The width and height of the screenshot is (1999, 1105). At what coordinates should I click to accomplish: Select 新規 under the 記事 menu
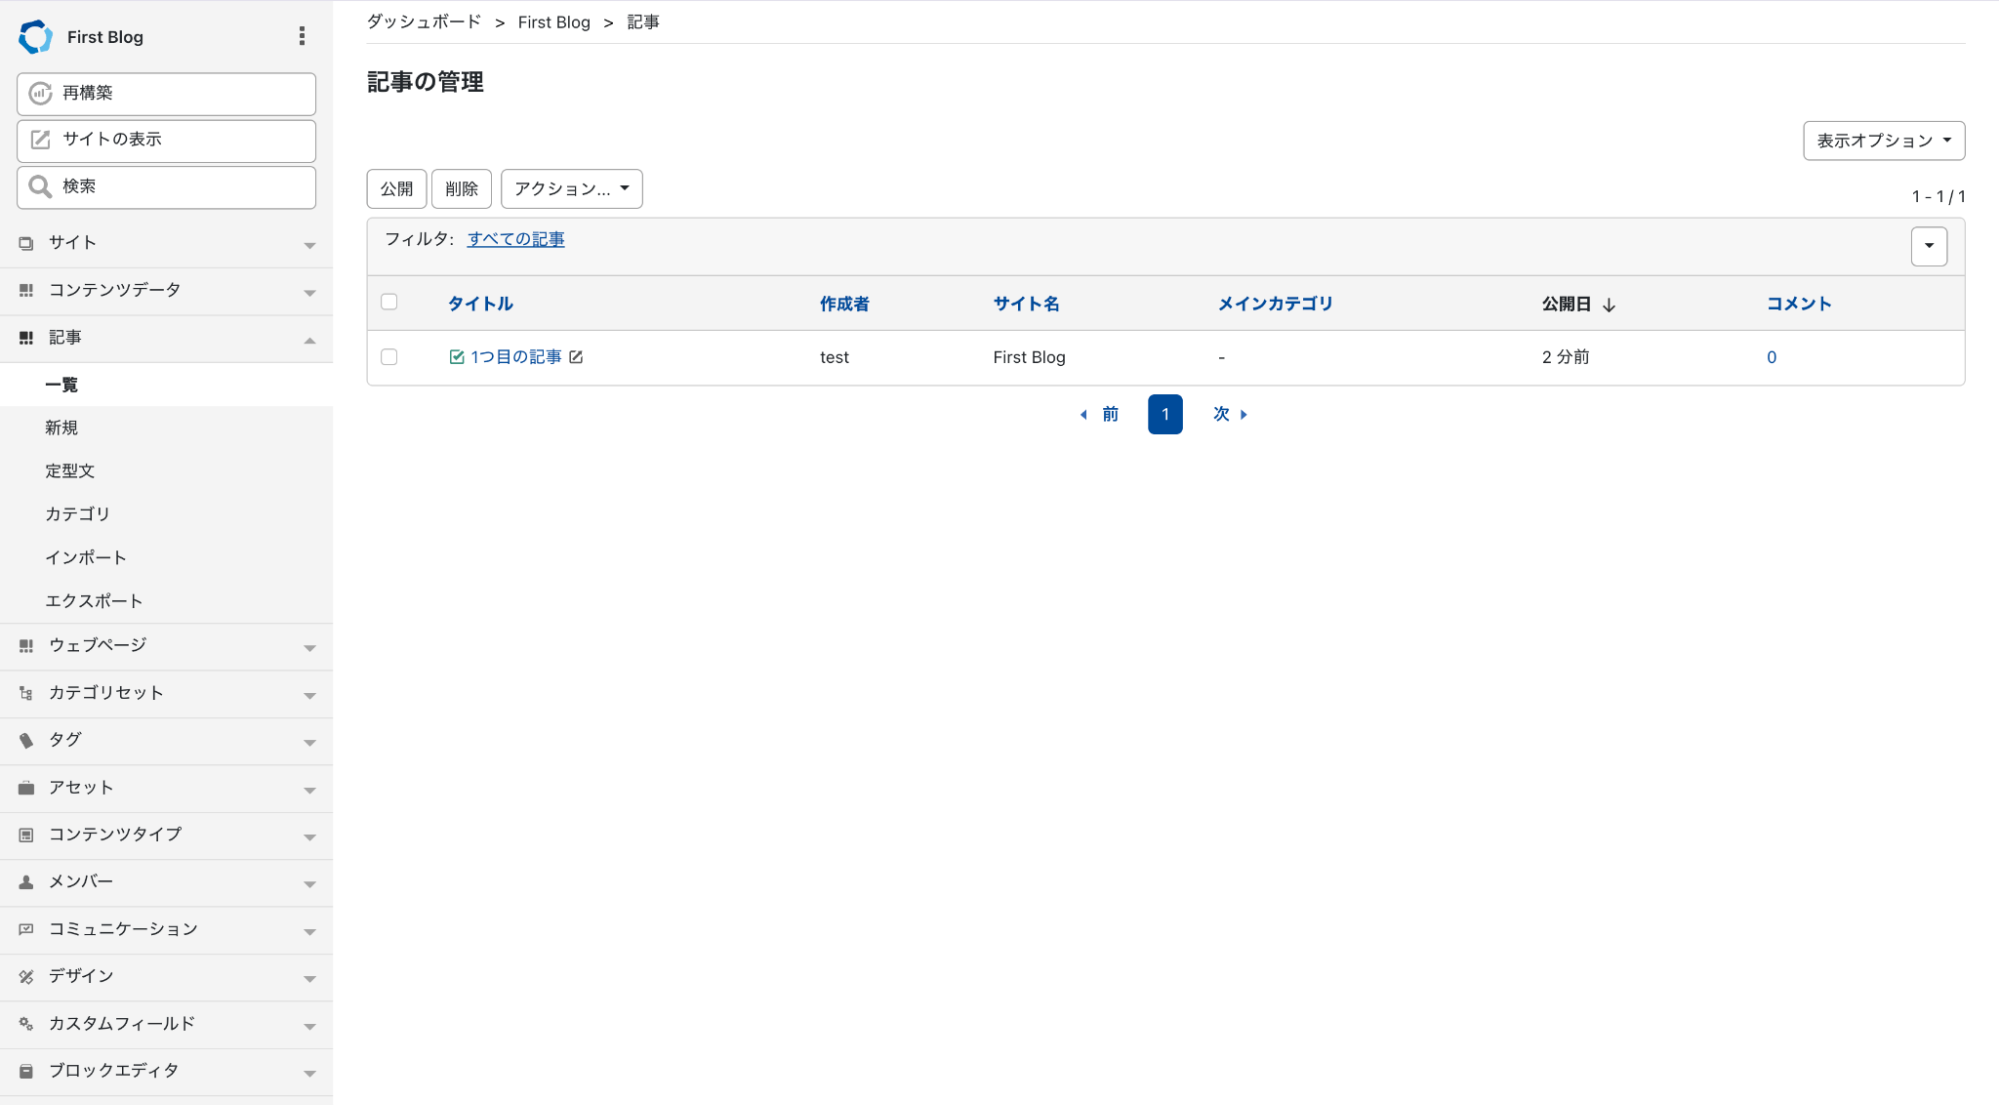[61, 428]
